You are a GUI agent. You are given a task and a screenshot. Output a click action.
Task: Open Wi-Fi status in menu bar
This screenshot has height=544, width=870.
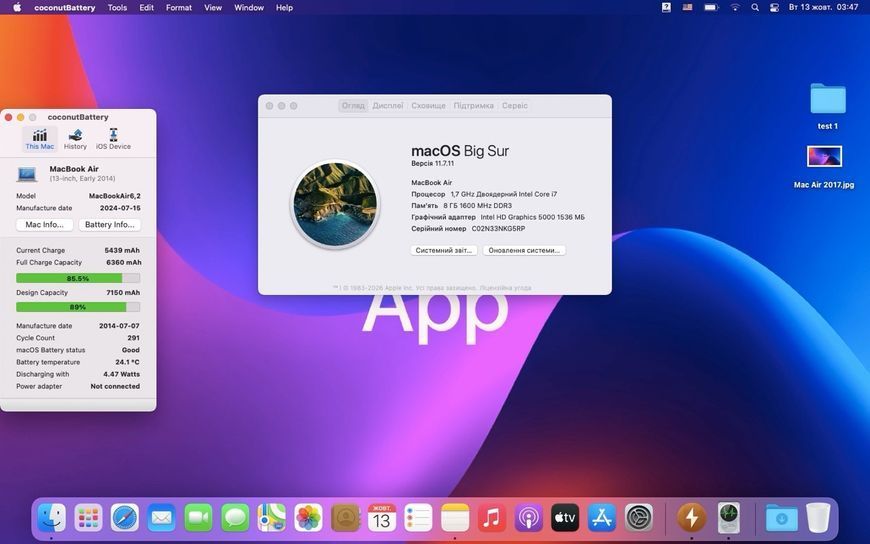coord(735,8)
